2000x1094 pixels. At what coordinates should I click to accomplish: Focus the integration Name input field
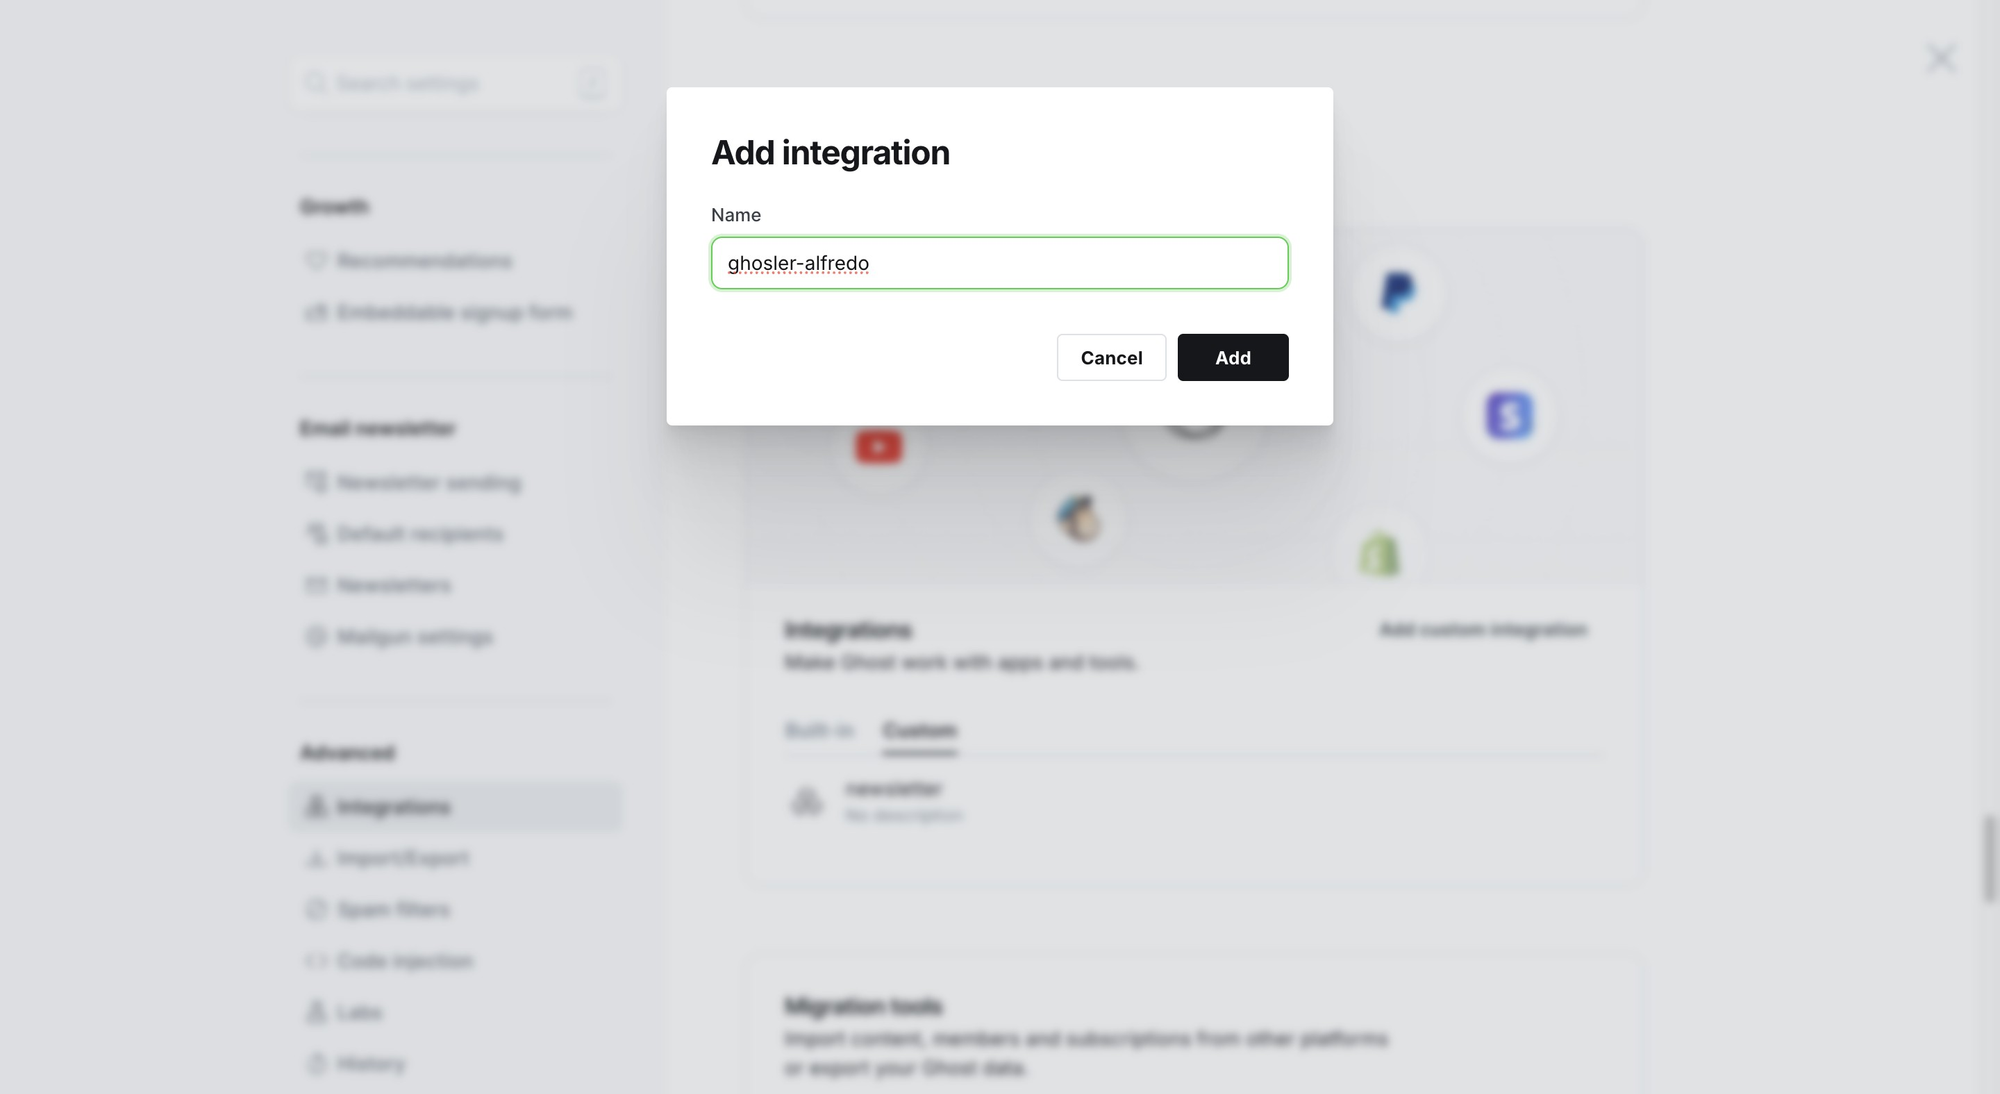(999, 263)
